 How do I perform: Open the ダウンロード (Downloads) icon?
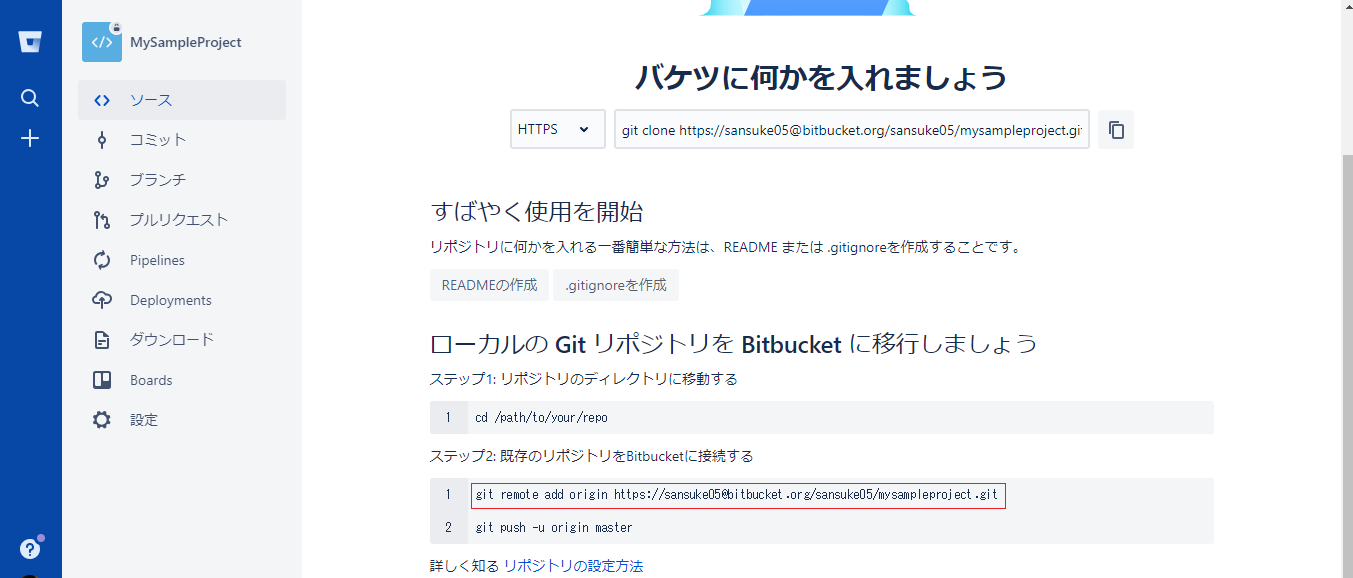[101, 339]
